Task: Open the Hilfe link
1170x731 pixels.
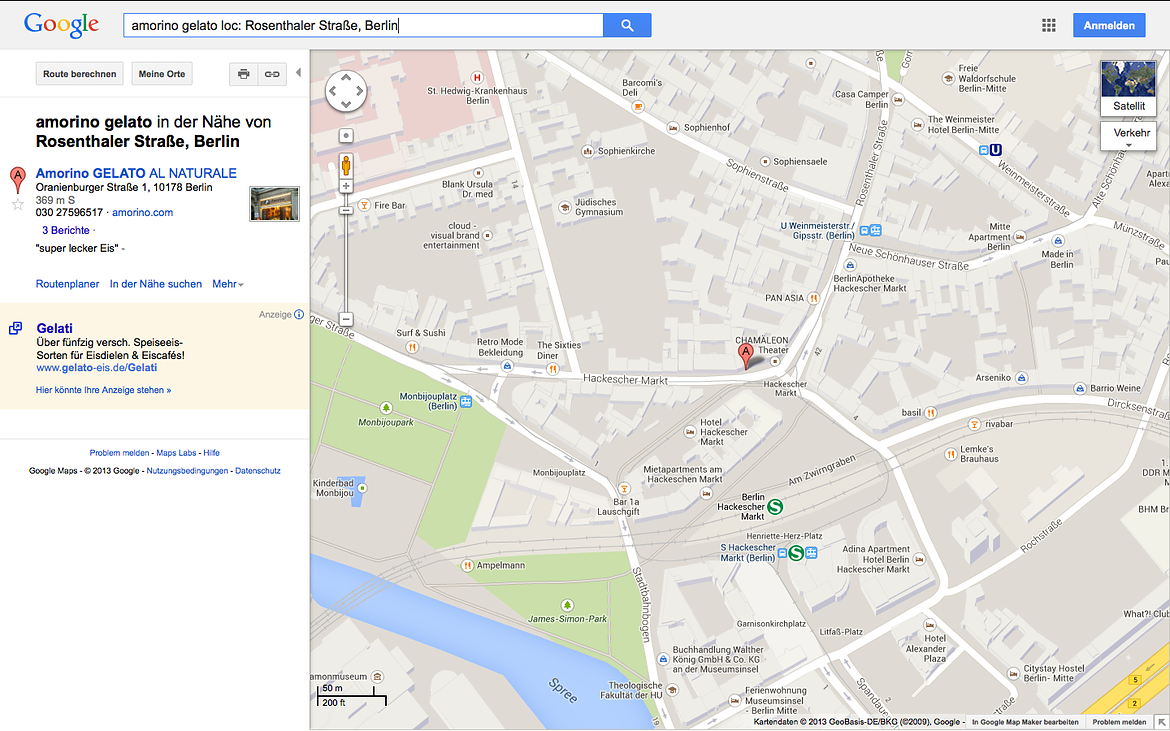Action: pos(212,453)
